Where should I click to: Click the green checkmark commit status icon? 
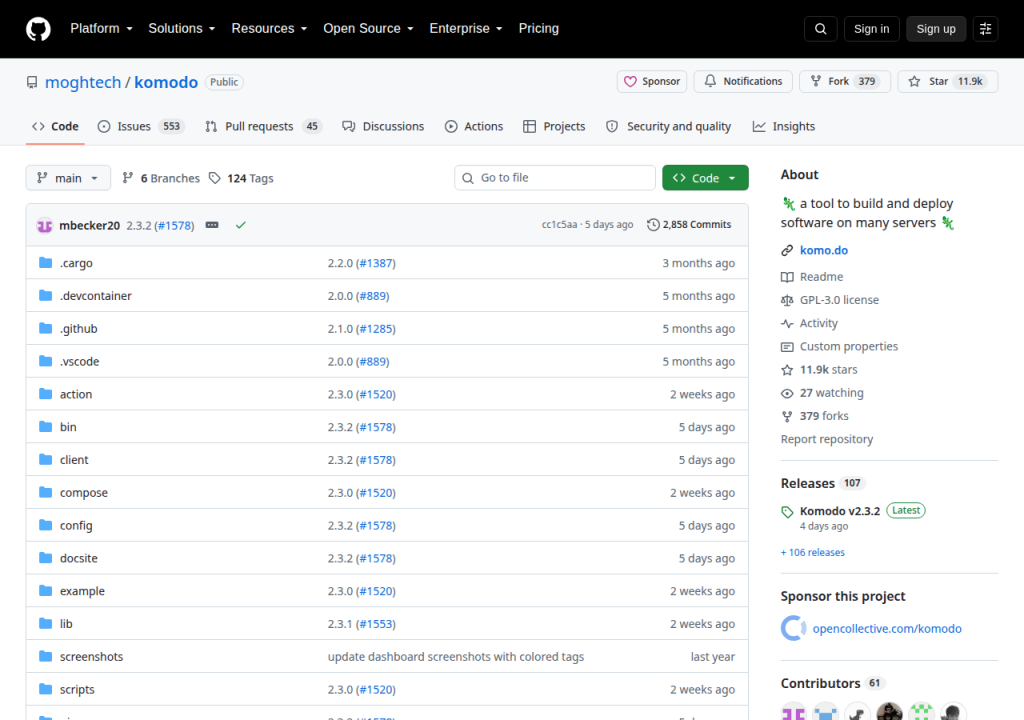241,225
